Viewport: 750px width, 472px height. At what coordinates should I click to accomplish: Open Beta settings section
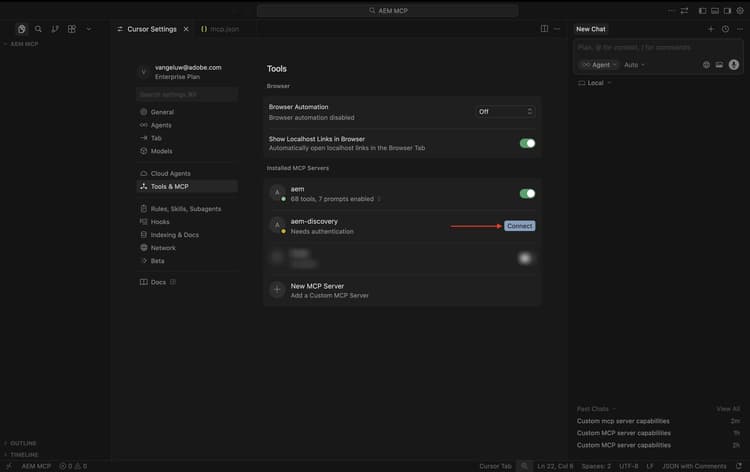(x=187, y=261)
